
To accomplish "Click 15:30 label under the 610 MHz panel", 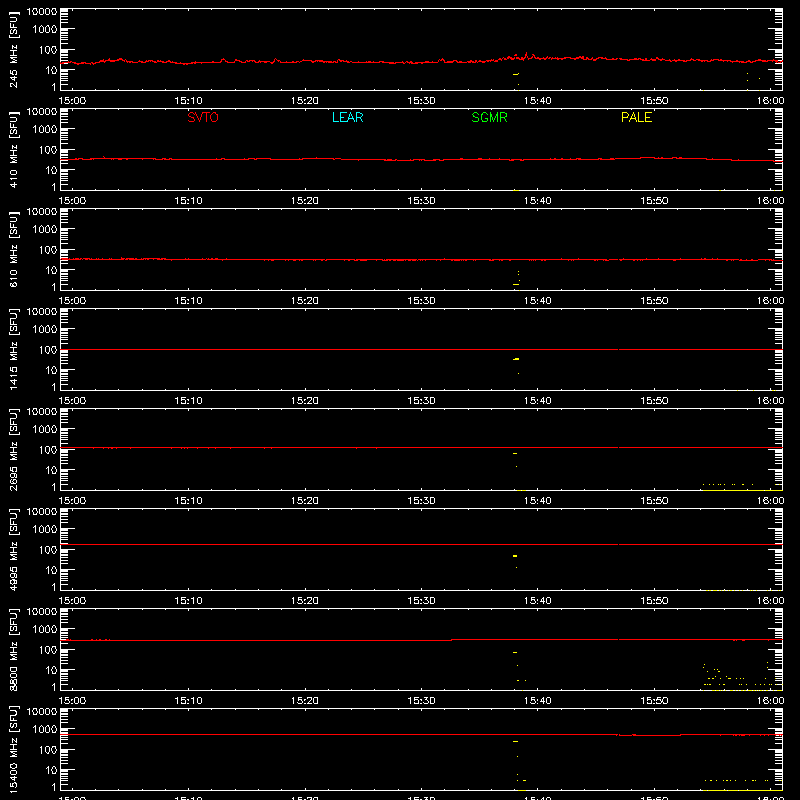I will click(x=421, y=301).
